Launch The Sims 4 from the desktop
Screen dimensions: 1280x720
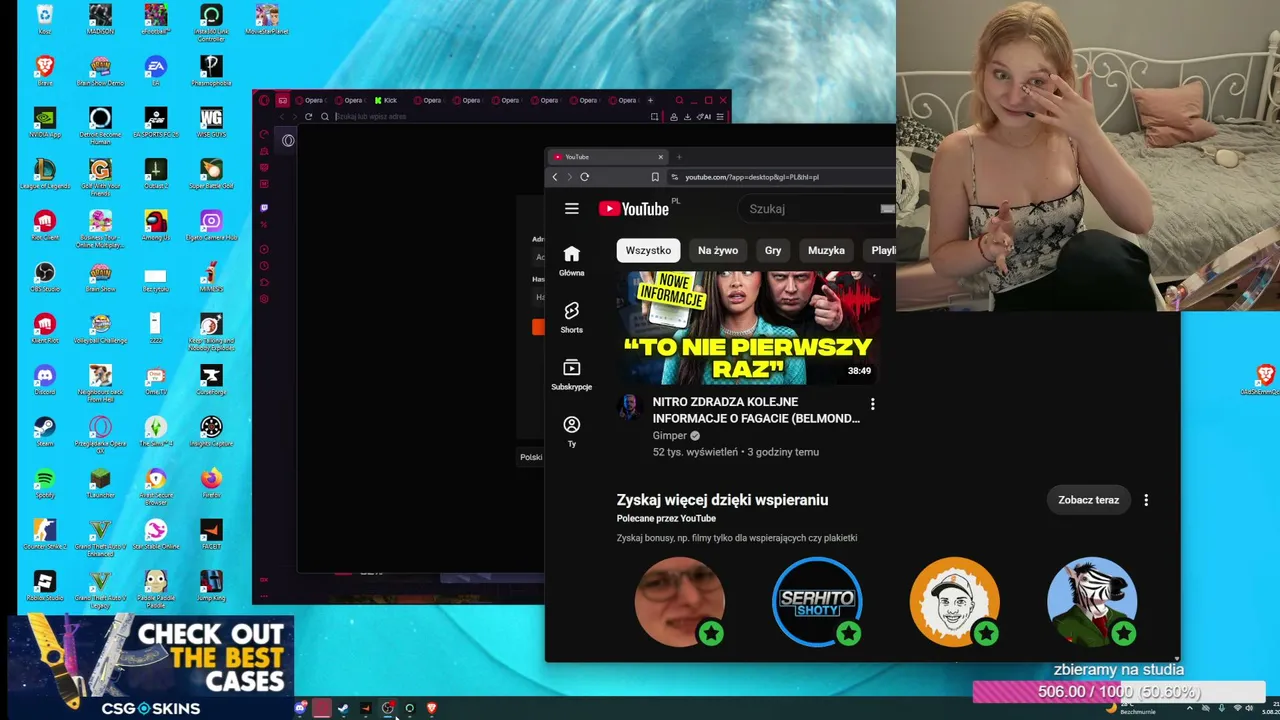[155, 431]
